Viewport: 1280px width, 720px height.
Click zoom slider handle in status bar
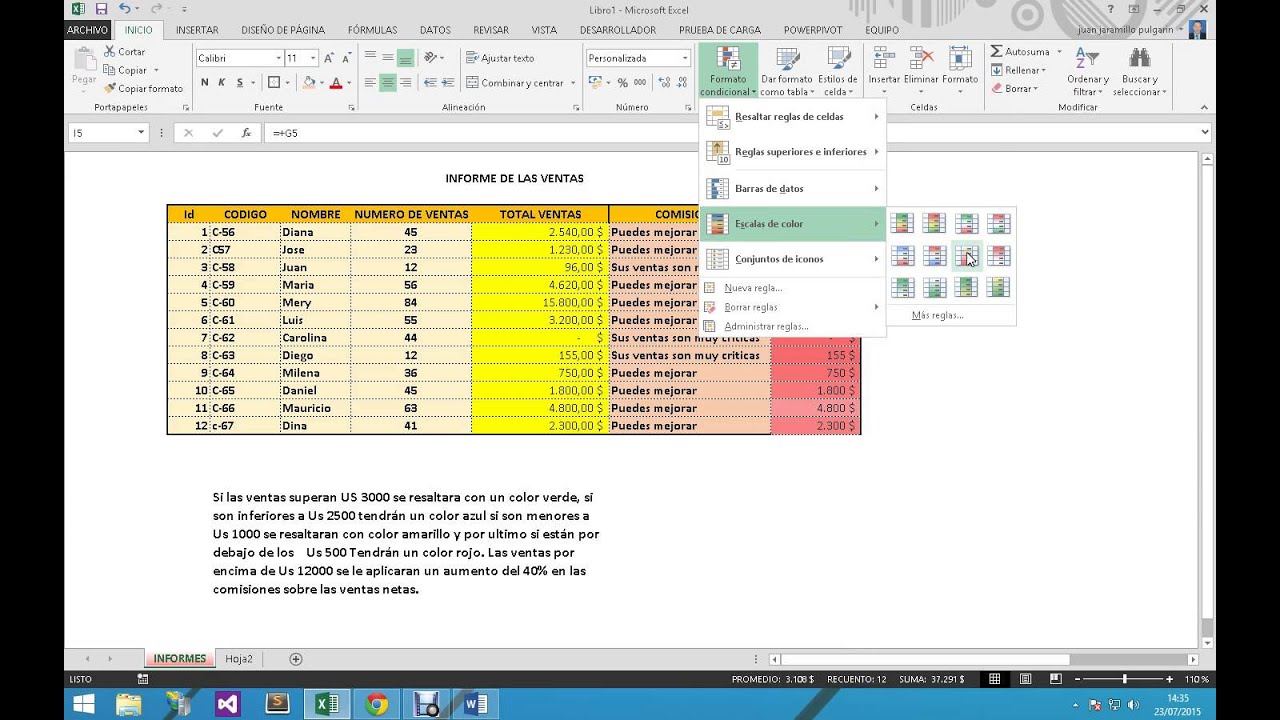coord(1124,679)
